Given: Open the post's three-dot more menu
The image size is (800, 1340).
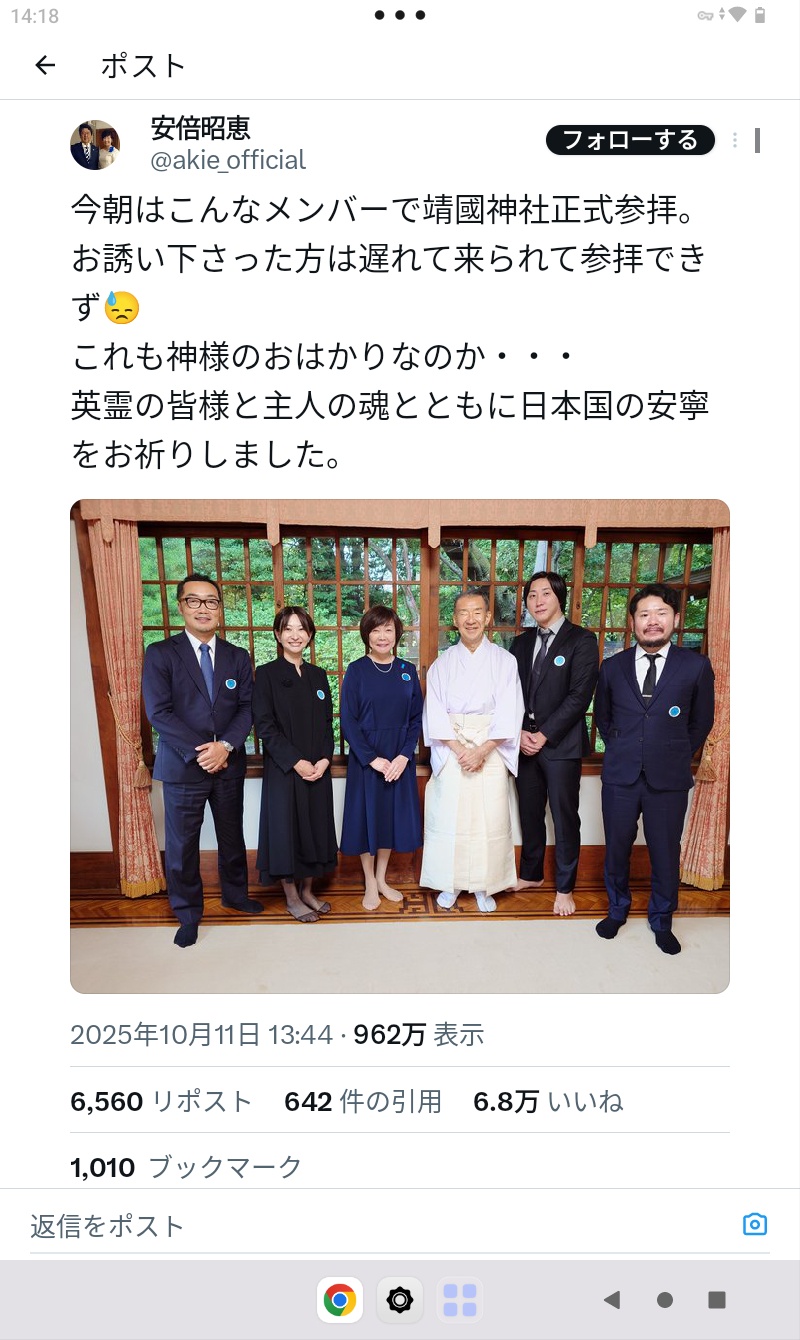Looking at the screenshot, I should tap(735, 140).
